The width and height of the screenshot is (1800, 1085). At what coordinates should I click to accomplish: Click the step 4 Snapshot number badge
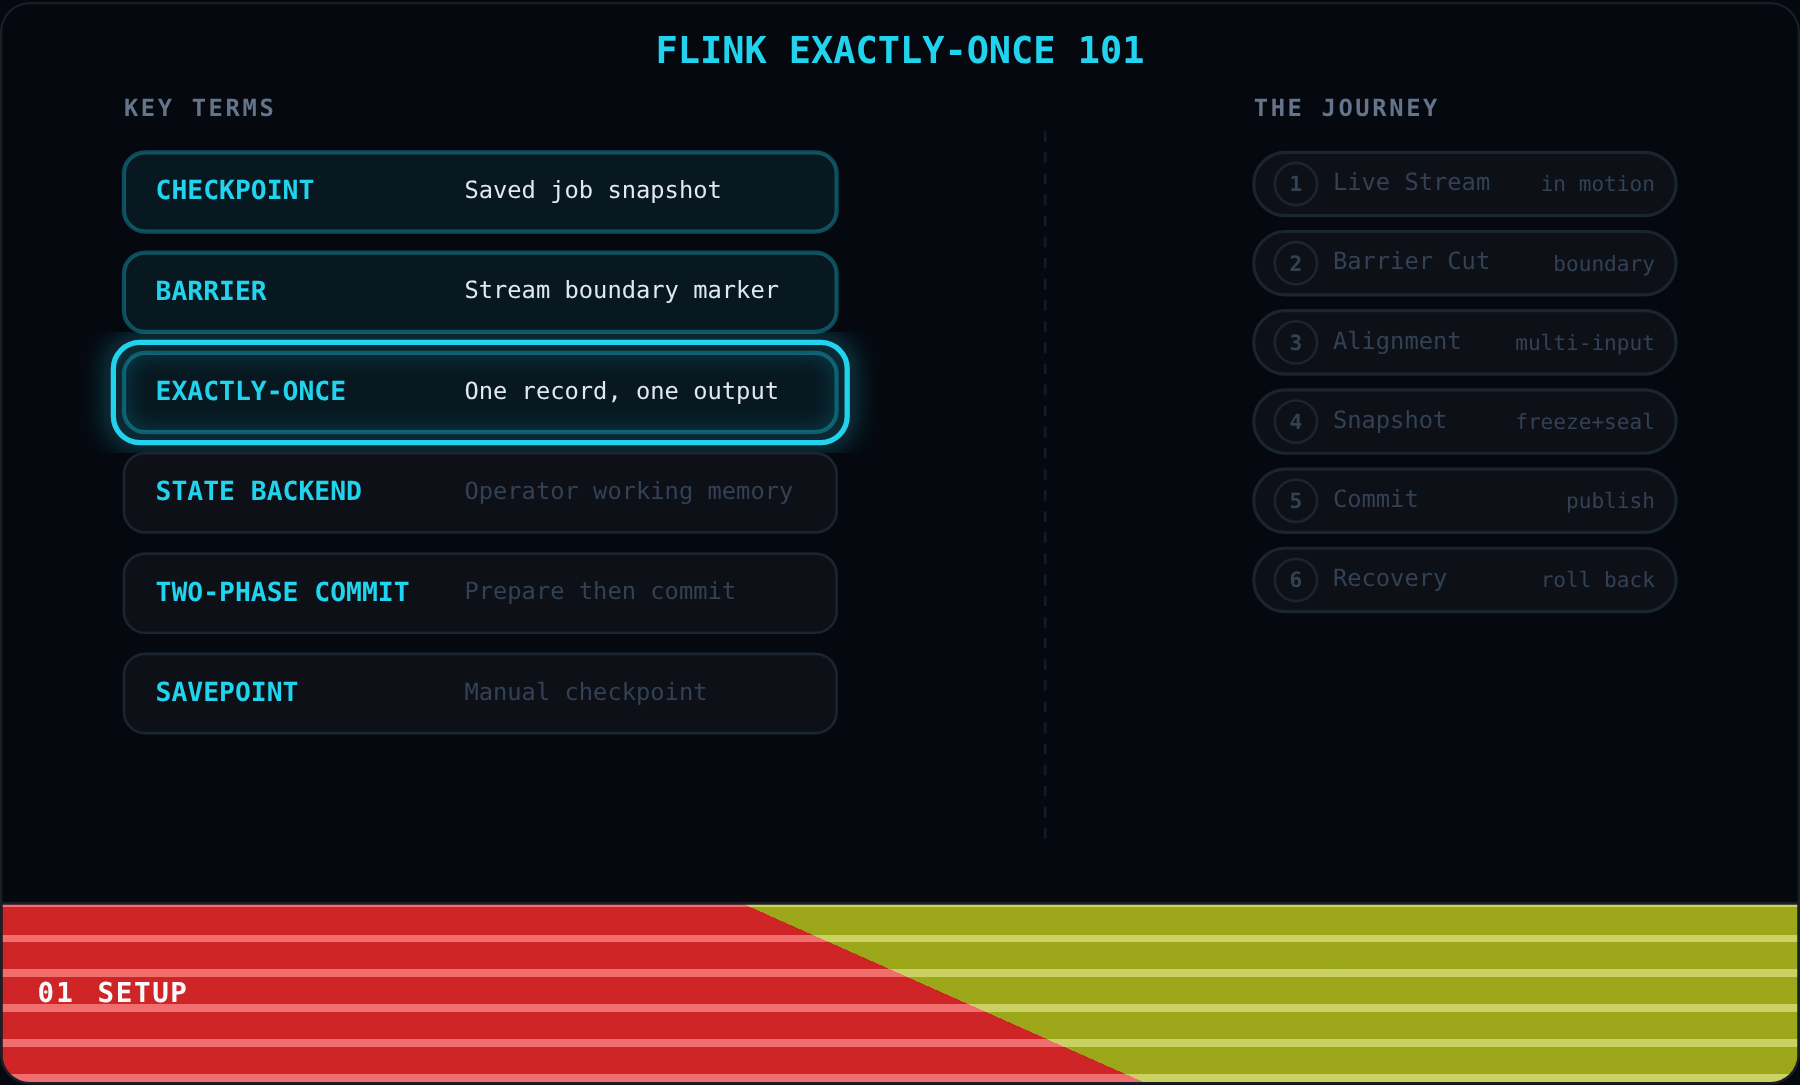pos(1295,421)
